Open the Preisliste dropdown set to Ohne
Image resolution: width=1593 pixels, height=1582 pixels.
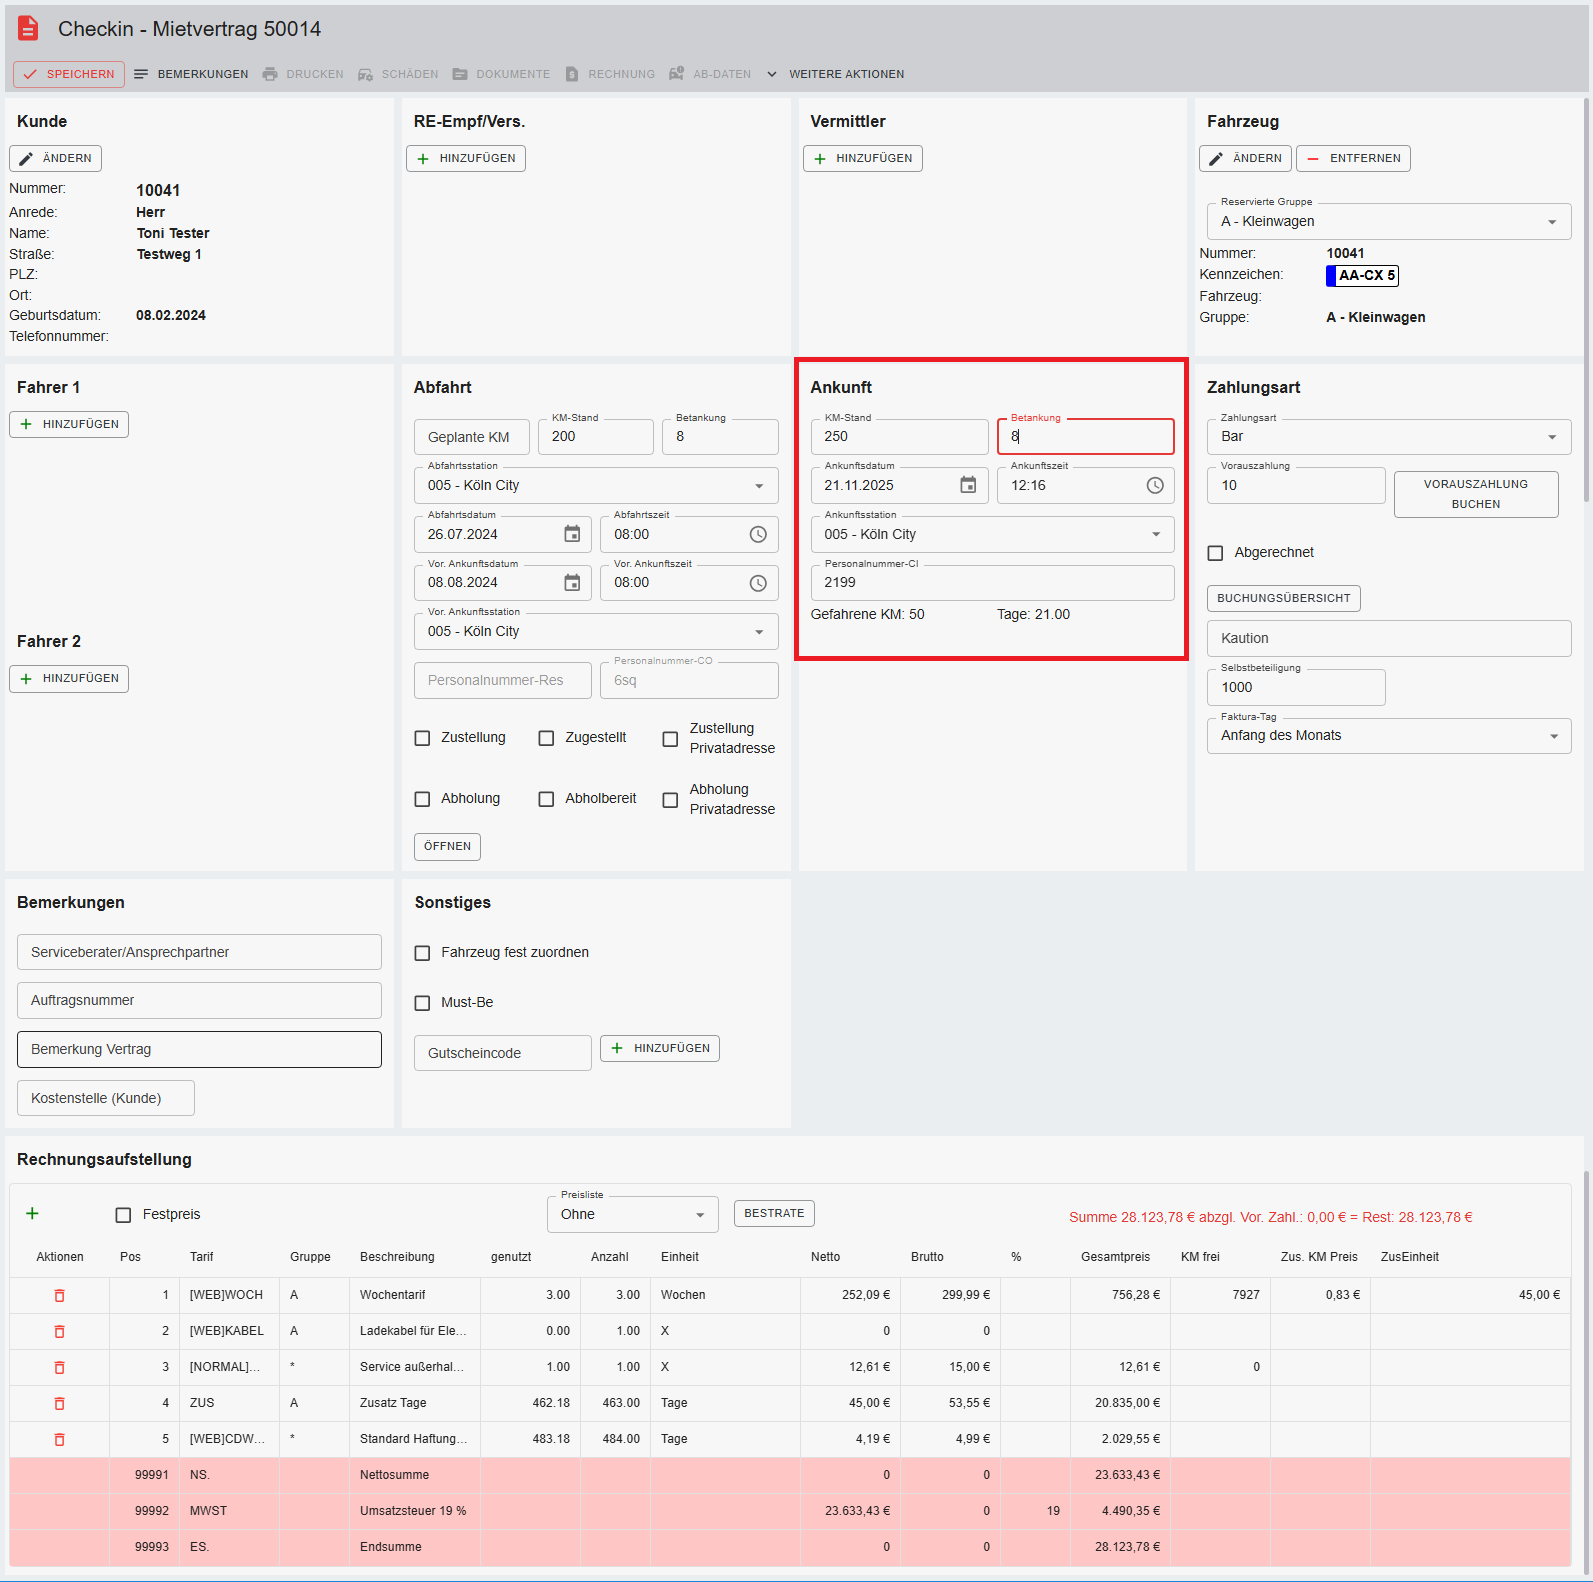(x=632, y=1215)
